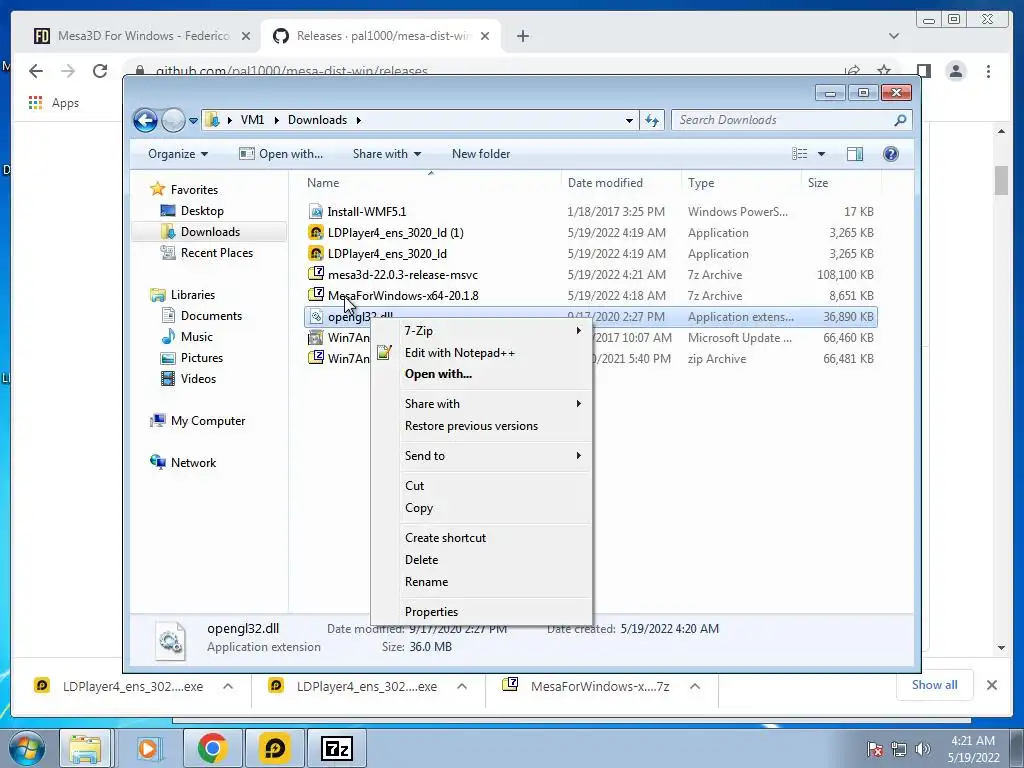Reload the Chrome page
Image resolution: width=1024 pixels, height=768 pixels.
pos(100,71)
